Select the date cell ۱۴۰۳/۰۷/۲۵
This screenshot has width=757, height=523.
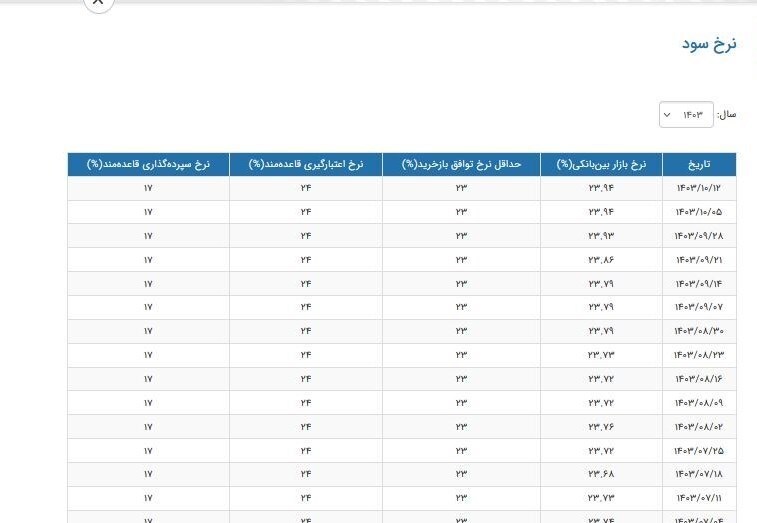tap(699, 451)
